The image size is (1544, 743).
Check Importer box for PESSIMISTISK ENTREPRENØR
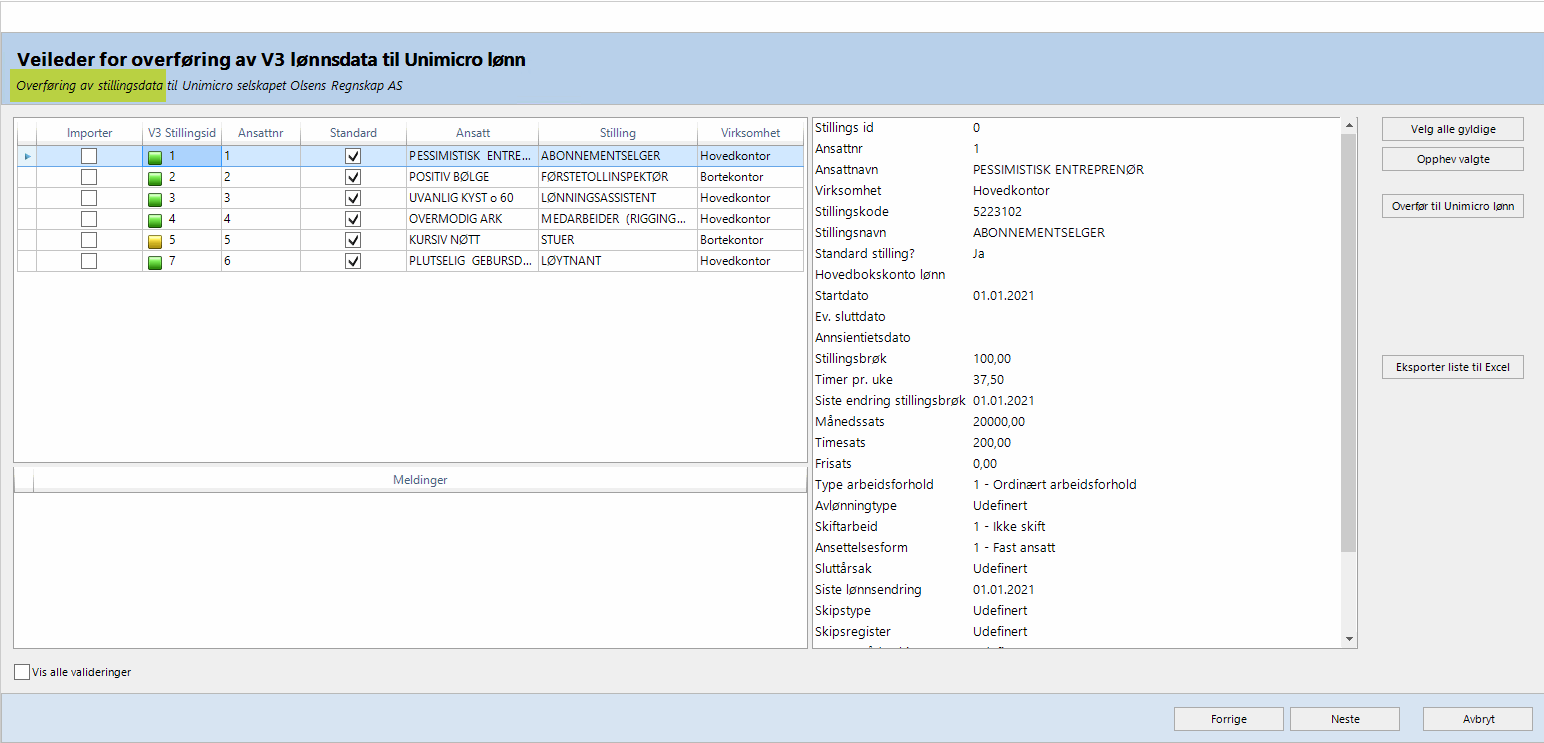click(x=89, y=156)
